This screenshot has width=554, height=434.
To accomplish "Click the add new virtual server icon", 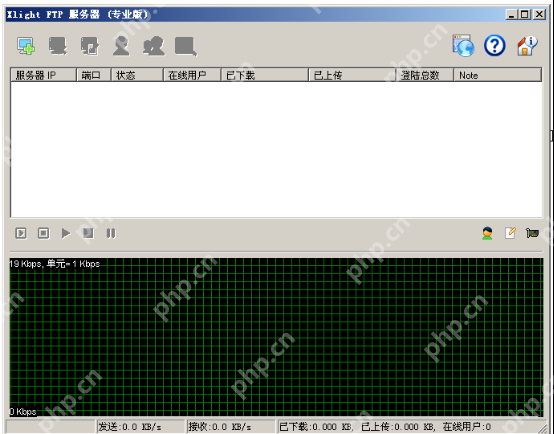I will tap(26, 46).
